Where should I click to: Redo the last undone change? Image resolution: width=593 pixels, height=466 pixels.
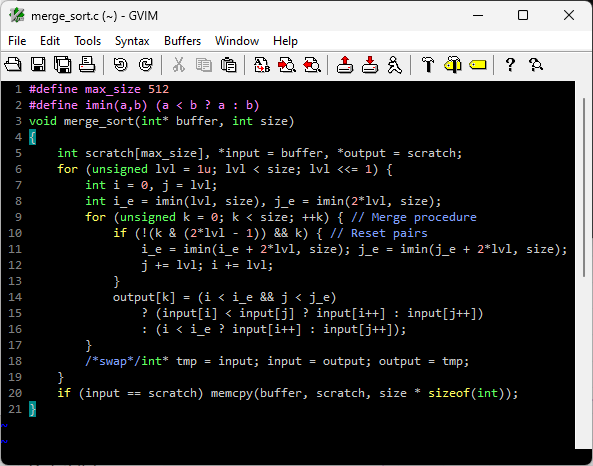146,64
